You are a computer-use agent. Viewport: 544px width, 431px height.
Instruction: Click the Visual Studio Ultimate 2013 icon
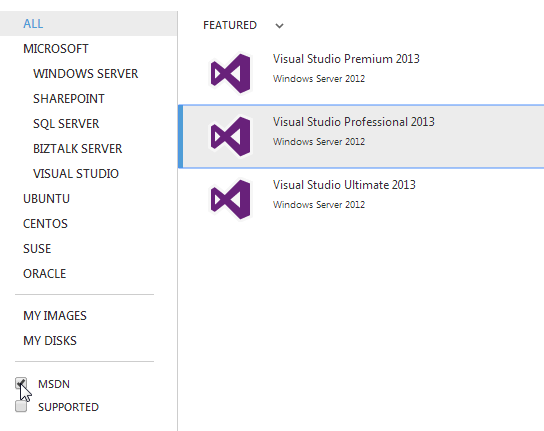(x=230, y=199)
